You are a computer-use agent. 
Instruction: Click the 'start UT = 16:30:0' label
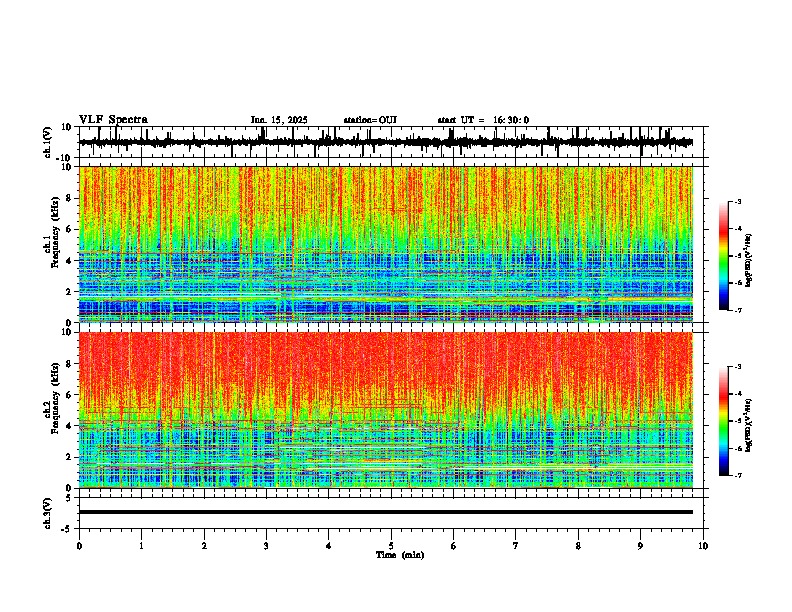483,120
